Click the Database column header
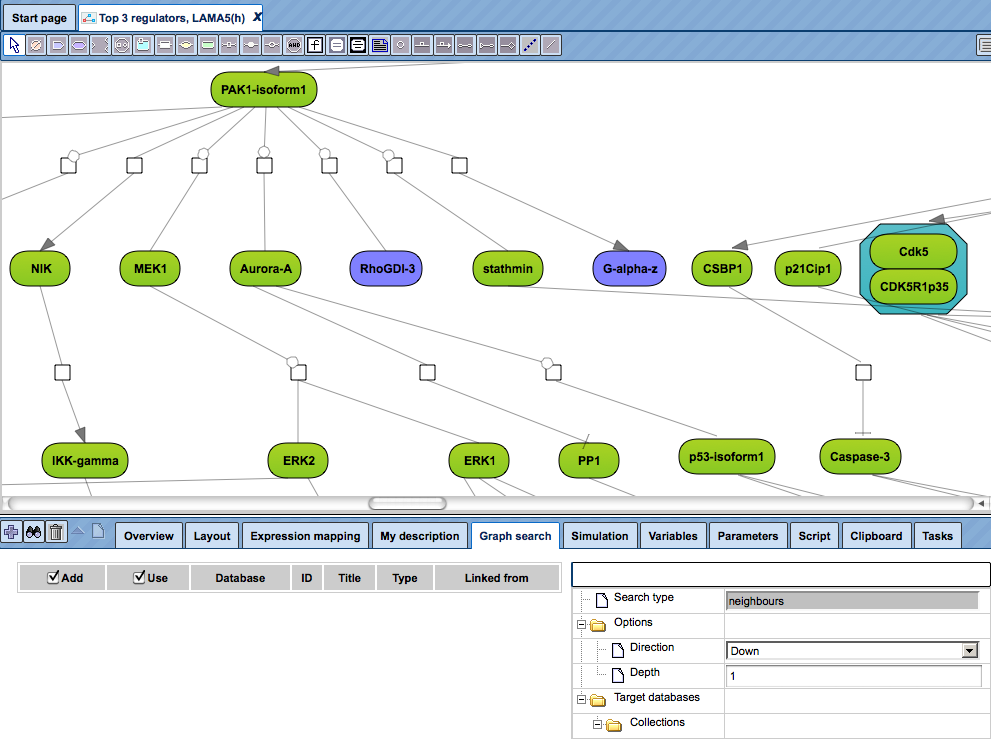Viewport: 991px width, 739px height. click(x=240, y=578)
